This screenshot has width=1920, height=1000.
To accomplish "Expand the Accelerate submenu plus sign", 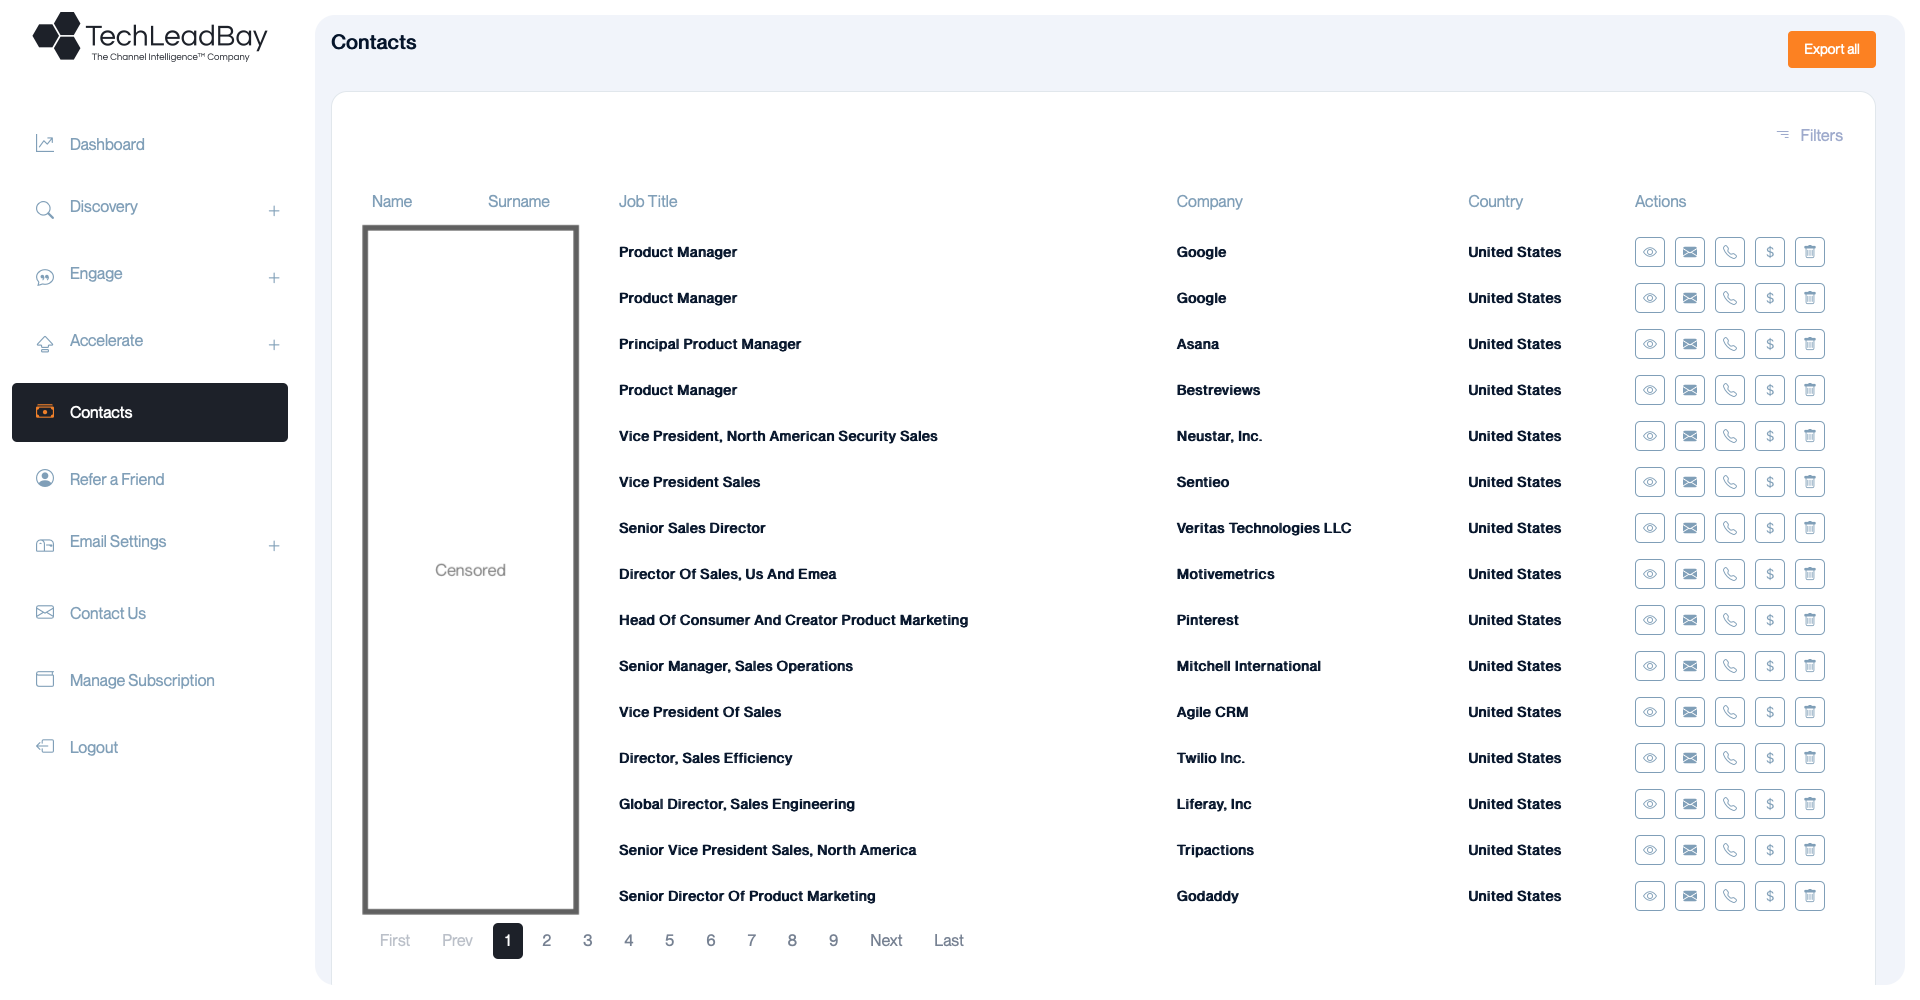I will pyautogui.click(x=274, y=345).
